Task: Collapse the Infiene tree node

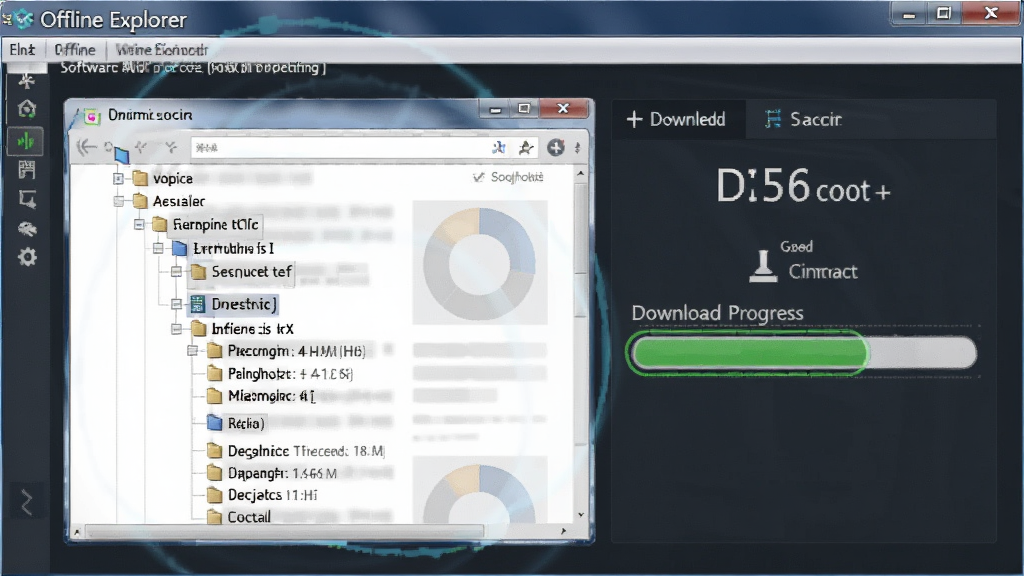Action: click(x=176, y=328)
